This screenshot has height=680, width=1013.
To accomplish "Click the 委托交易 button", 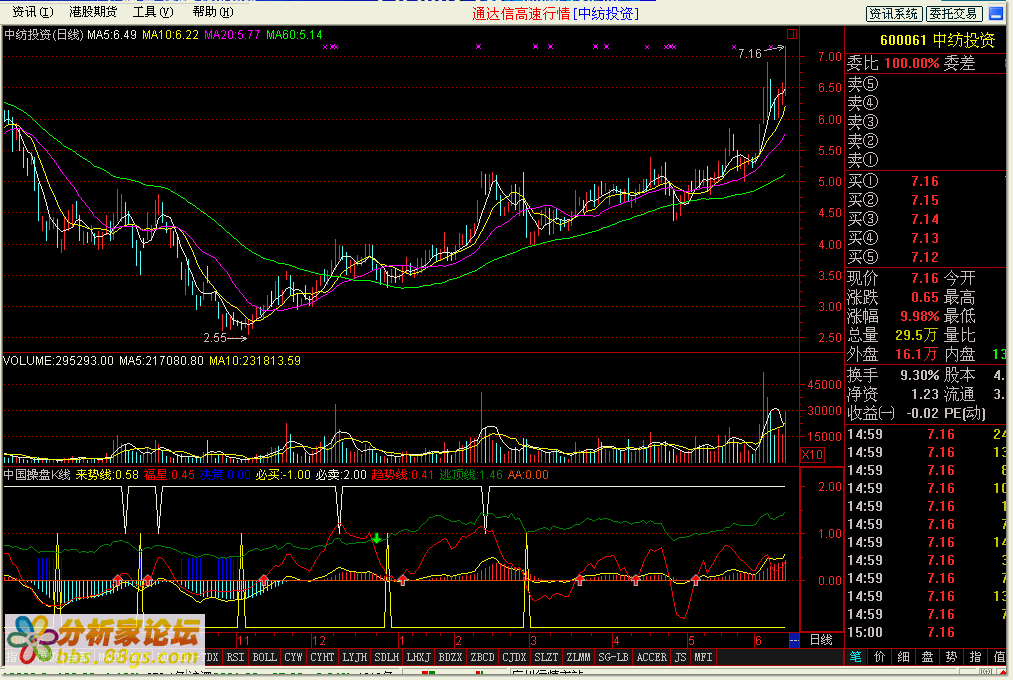I will [954, 14].
